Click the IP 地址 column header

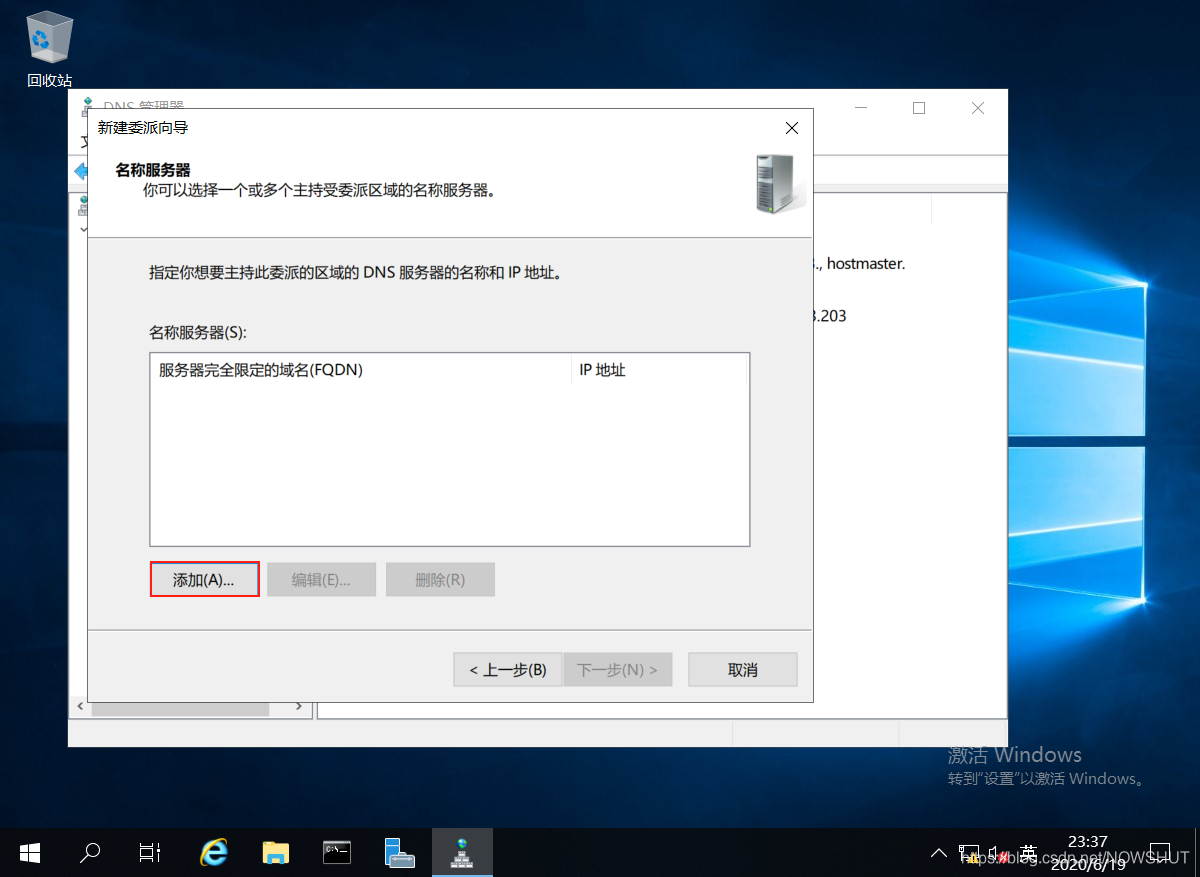(659, 370)
